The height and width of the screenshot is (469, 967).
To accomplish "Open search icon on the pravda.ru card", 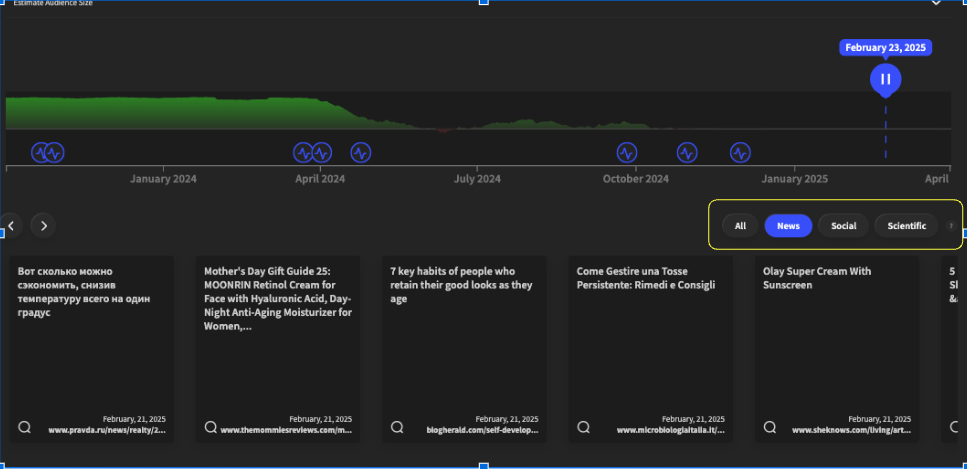I will click(24, 427).
